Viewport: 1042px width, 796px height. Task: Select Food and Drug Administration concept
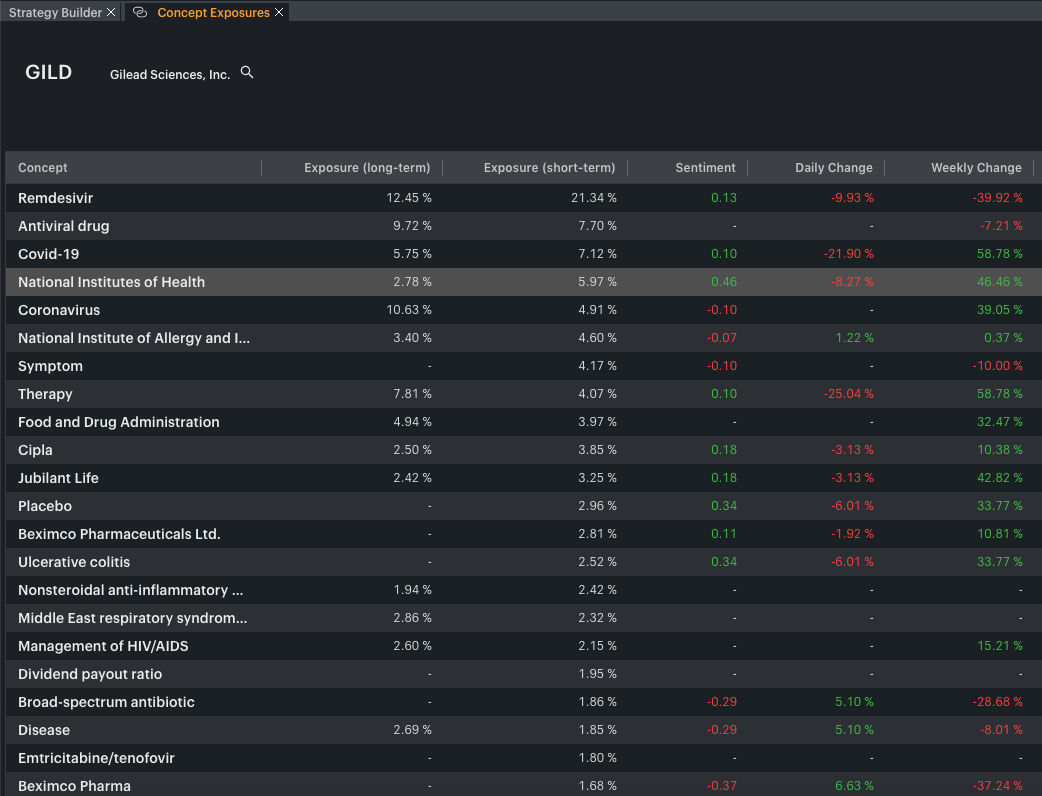[119, 422]
